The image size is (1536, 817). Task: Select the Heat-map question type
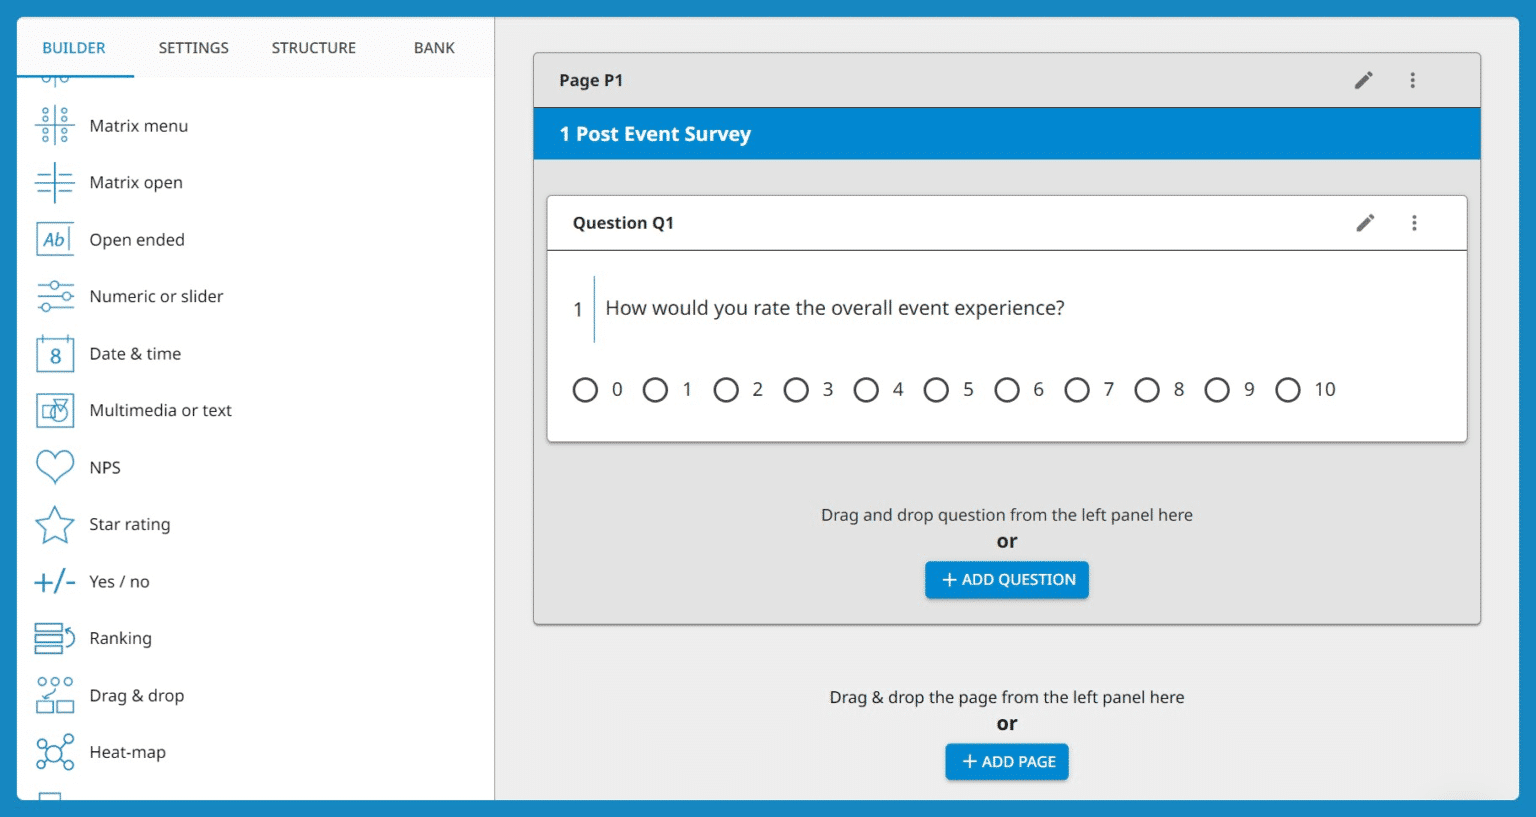(x=127, y=752)
